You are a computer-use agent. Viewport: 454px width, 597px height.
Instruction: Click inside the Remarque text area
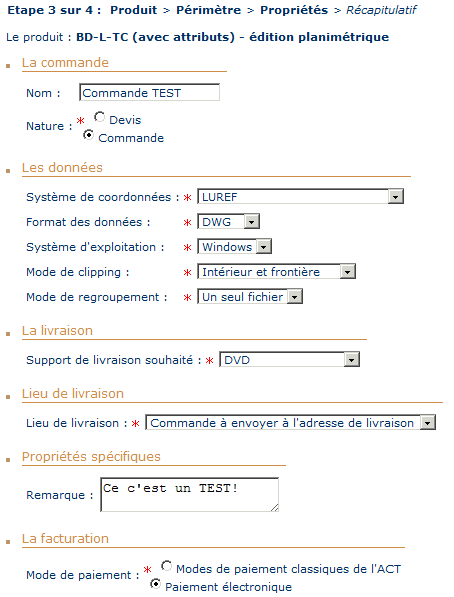click(x=189, y=494)
